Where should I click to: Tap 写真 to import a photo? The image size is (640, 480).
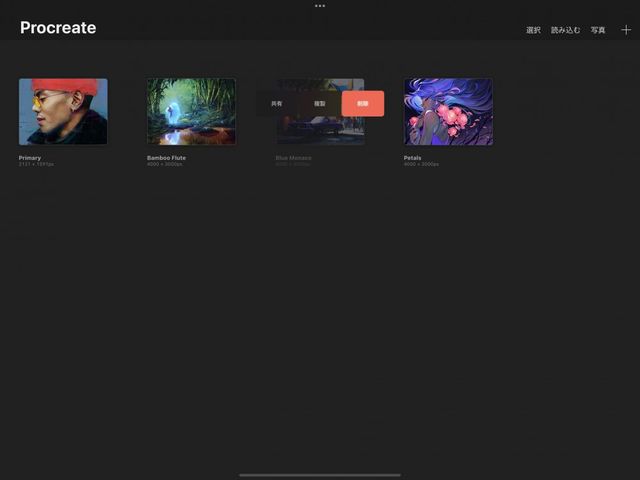[x=598, y=30]
